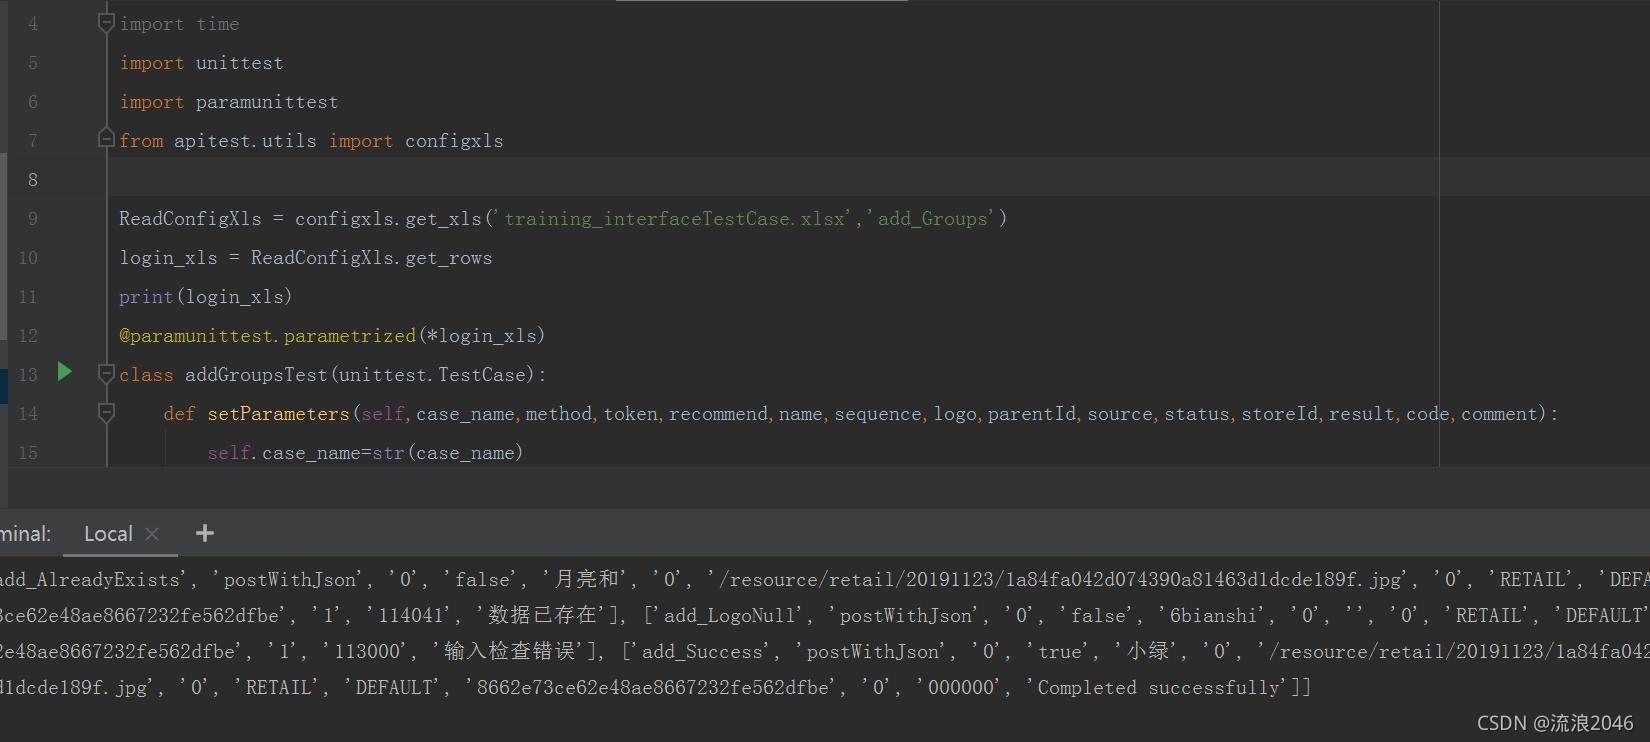The width and height of the screenshot is (1650, 742).
Task: Click the 'parentId' parameter on line 14
Action: click(x=1032, y=414)
